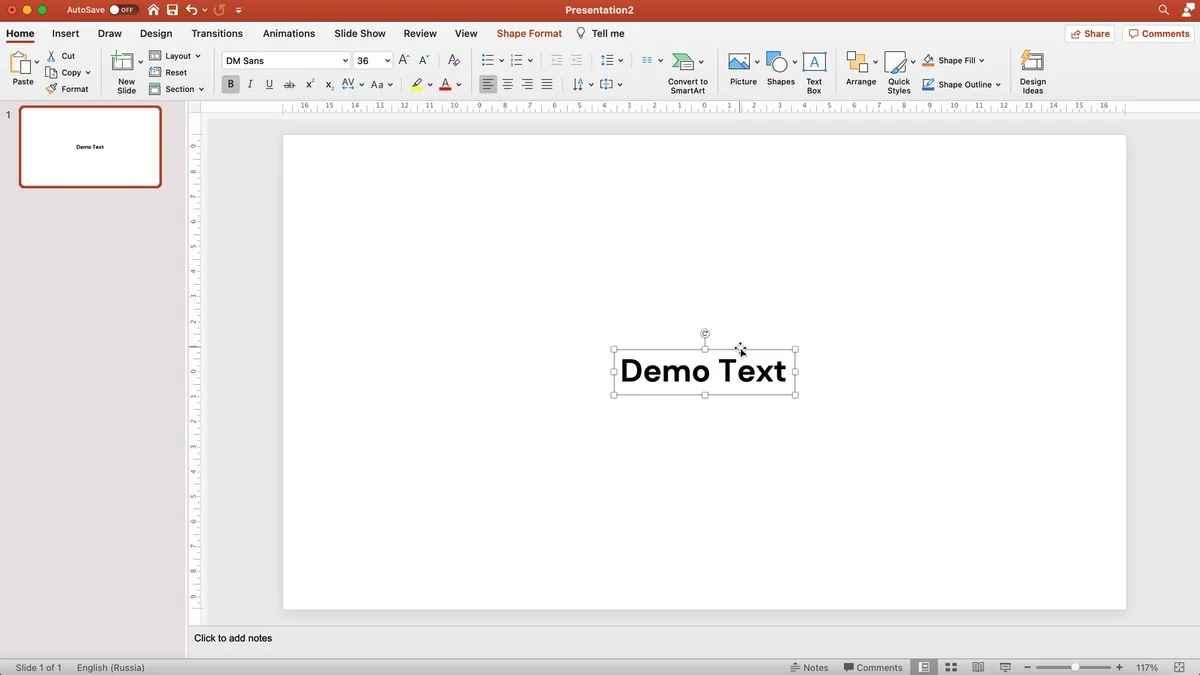Viewport: 1200px width, 675px height.
Task: Toggle the AutoSave switch
Action: click(x=124, y=10)
